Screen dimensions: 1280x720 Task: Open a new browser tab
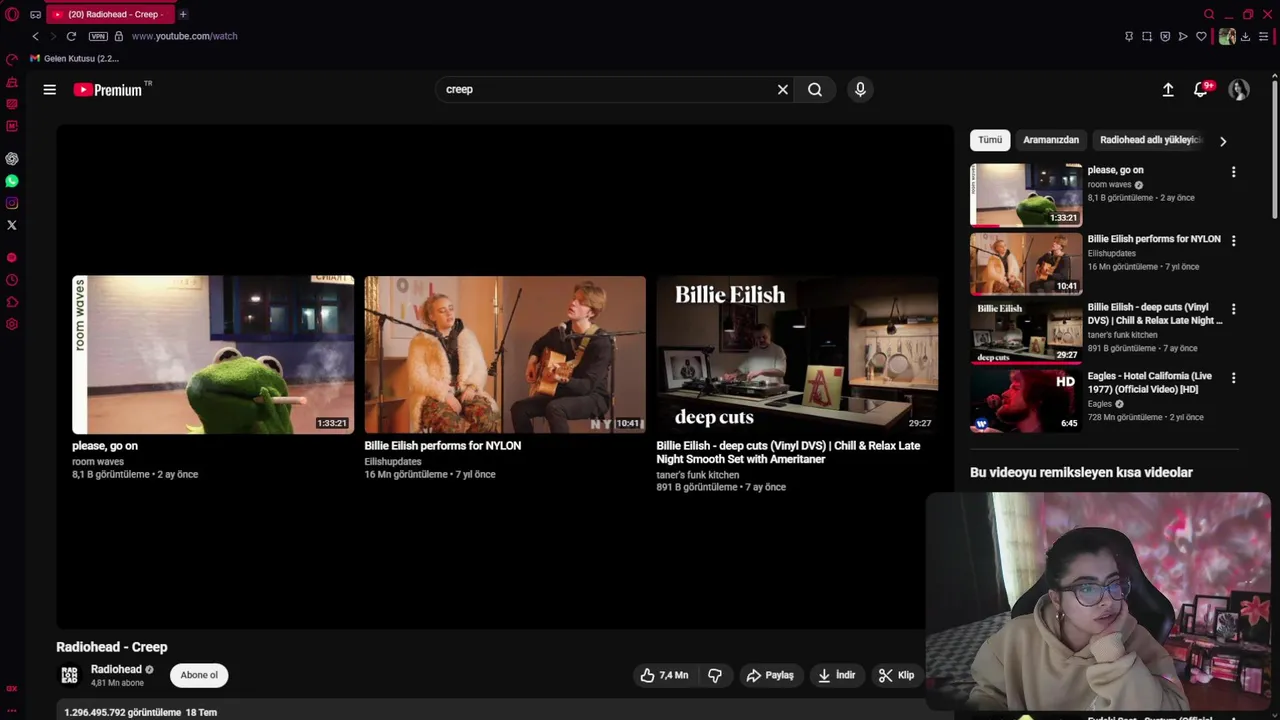click(x=183, y=14)
